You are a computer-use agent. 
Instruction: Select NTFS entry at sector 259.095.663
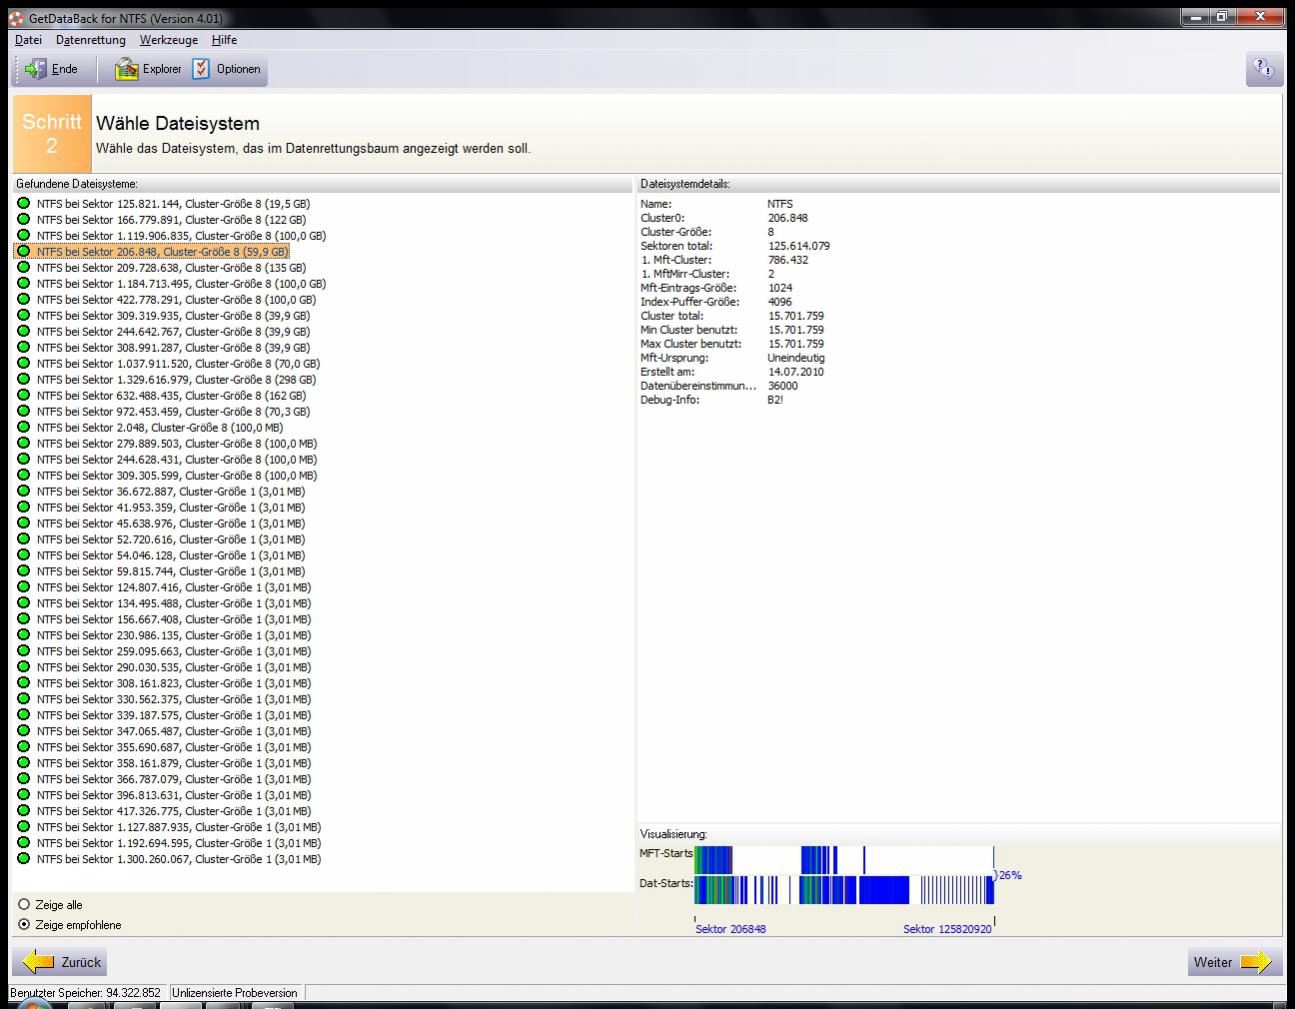pos(174,651)
